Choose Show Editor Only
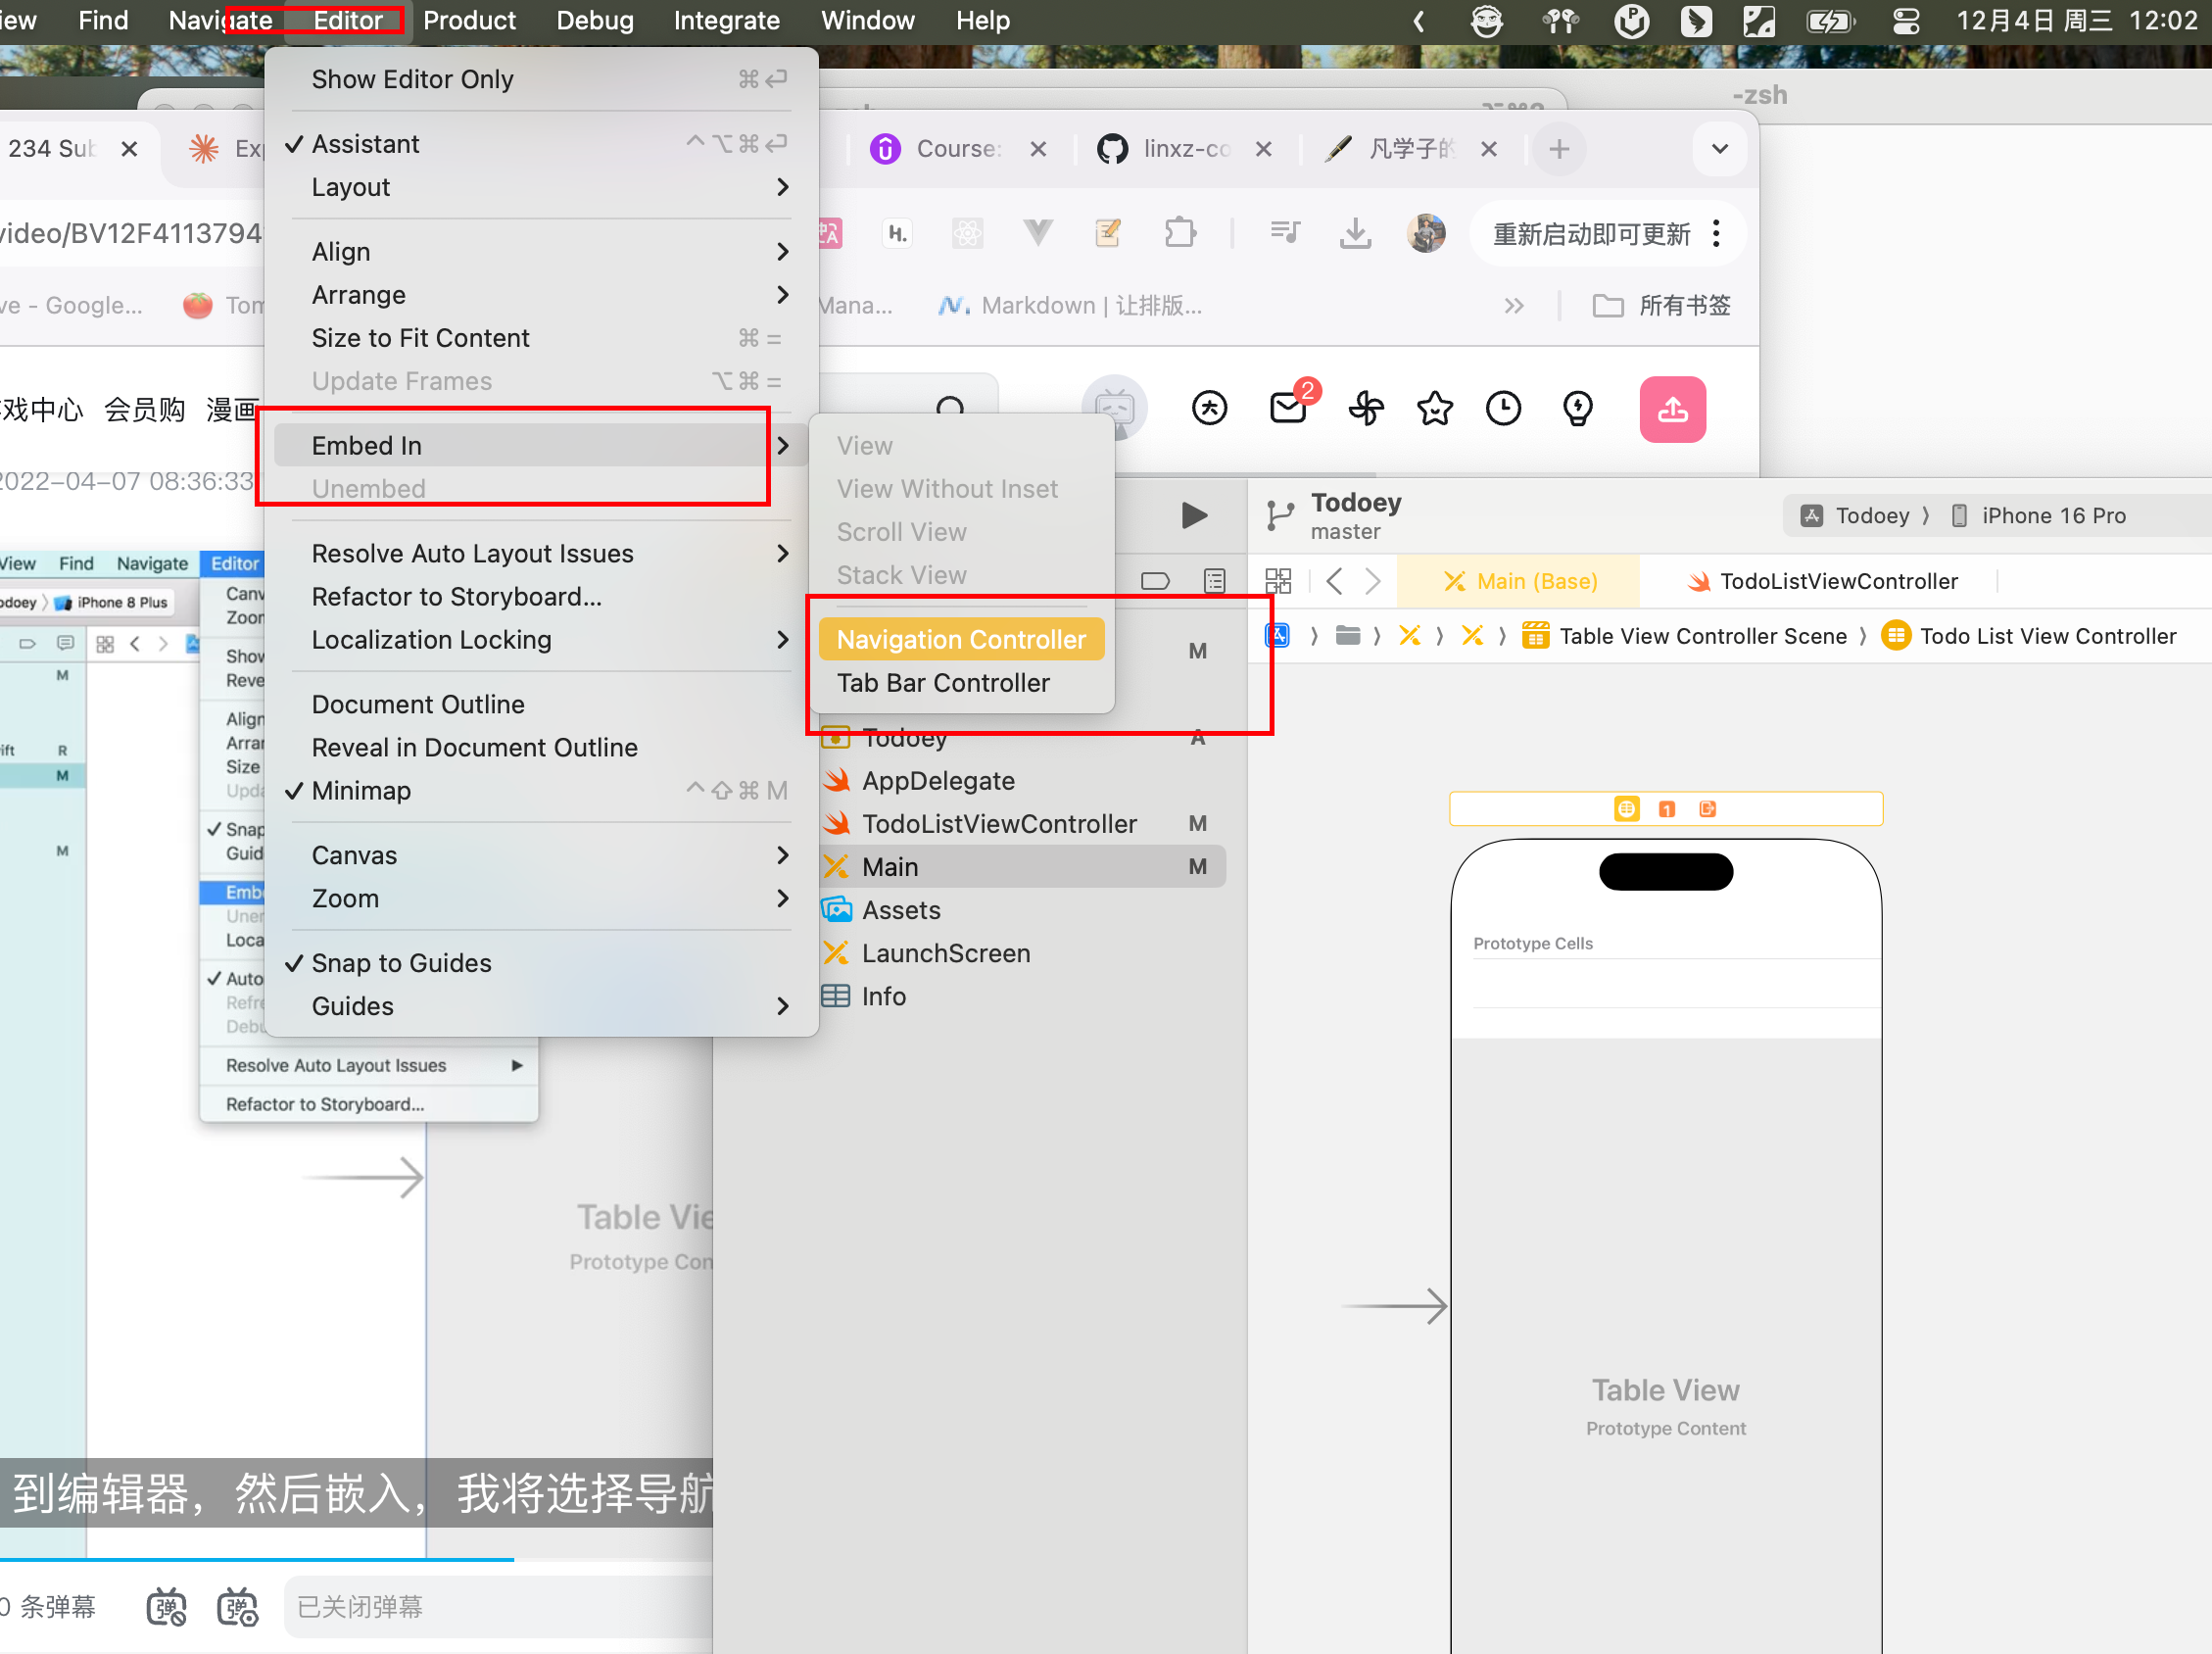Screen dimensions: 2212x1654 (541, 79)
